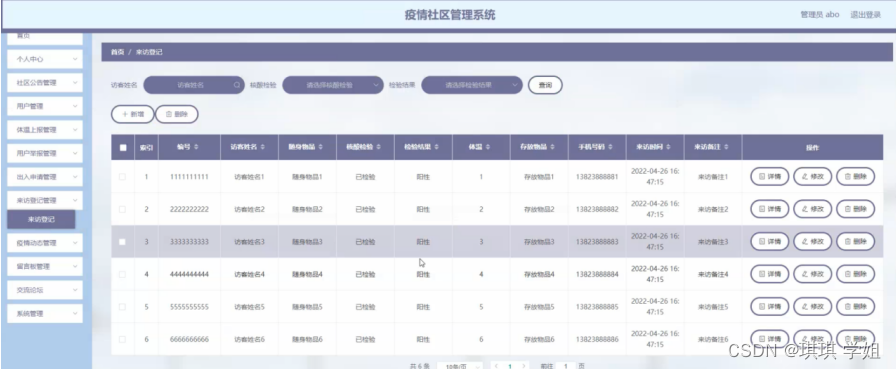Click 删除 for row 2222222222
The image size is (896, 369).
pos(855,210)
